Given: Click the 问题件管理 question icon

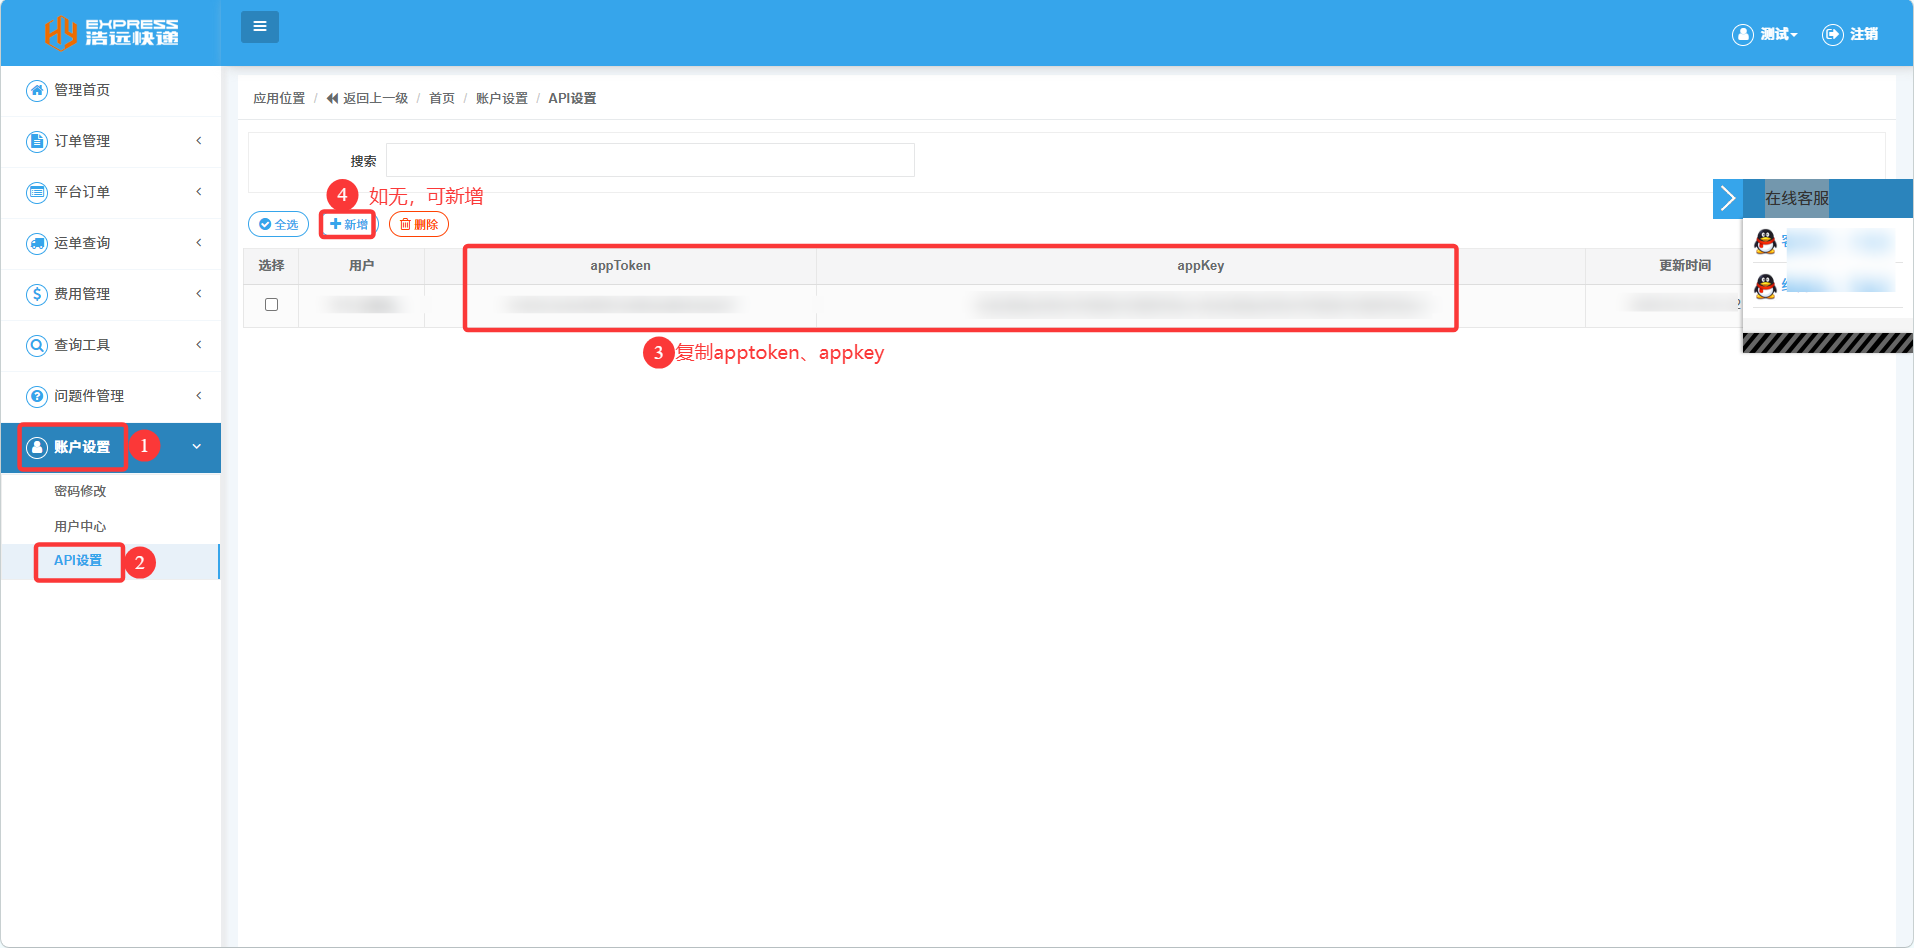Looking at the screenshot, I should tap(37, 396).
